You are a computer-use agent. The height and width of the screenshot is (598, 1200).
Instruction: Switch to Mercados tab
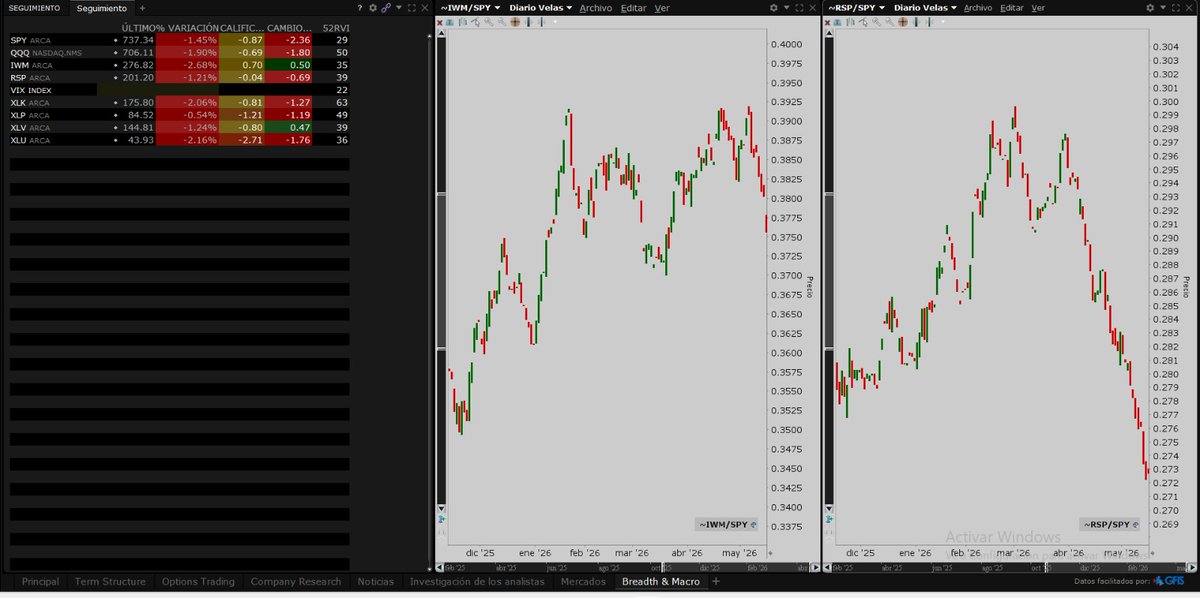click(x=583, y=581)
